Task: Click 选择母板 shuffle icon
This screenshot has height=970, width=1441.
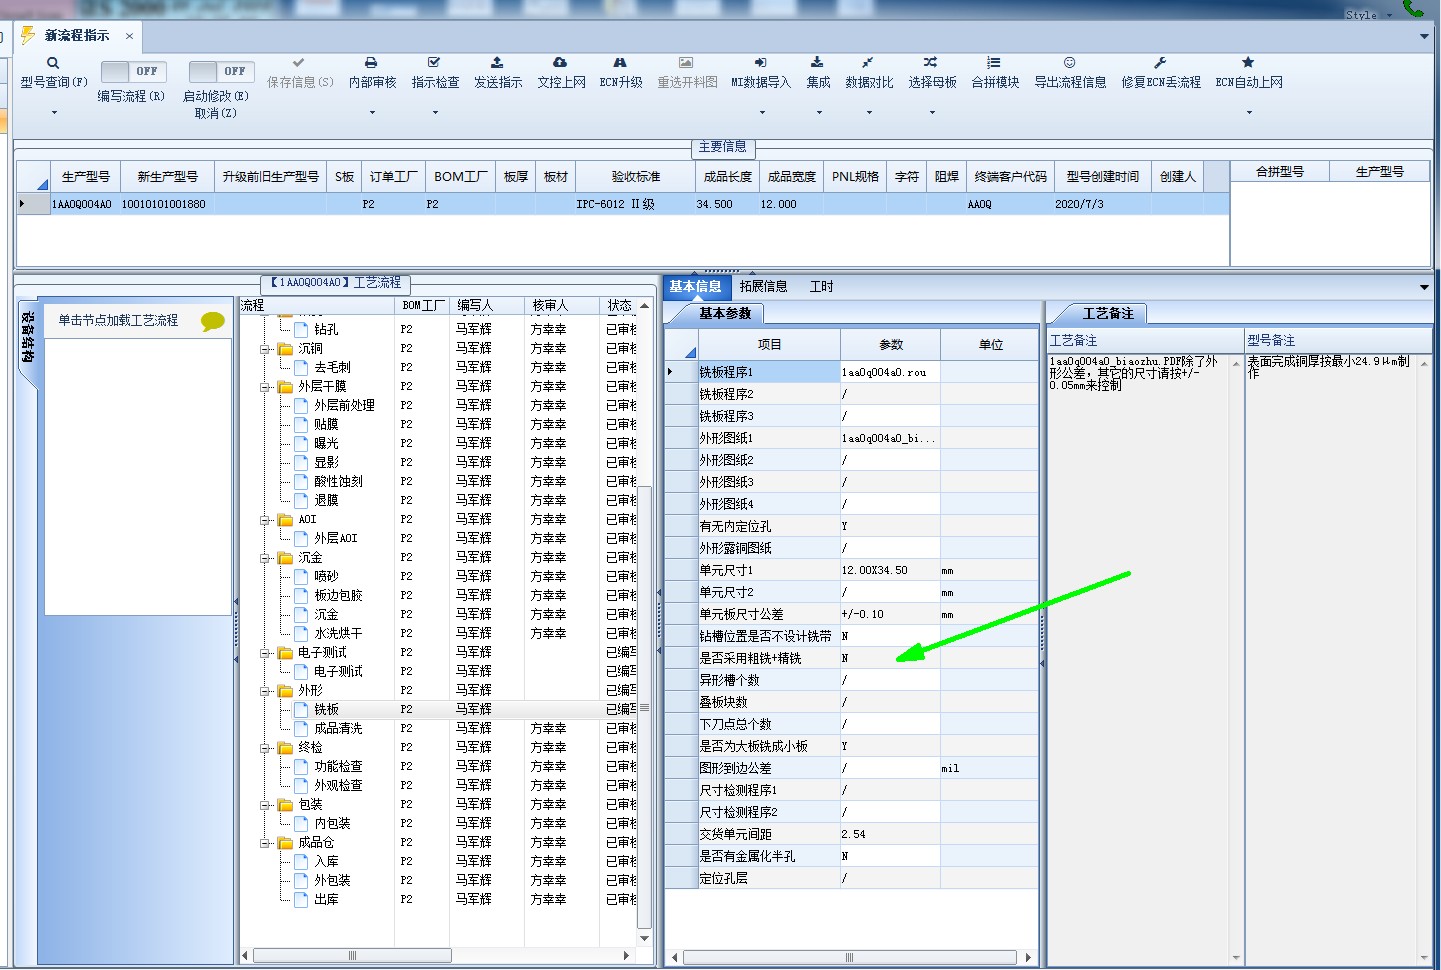Action: tap(931, 63)
